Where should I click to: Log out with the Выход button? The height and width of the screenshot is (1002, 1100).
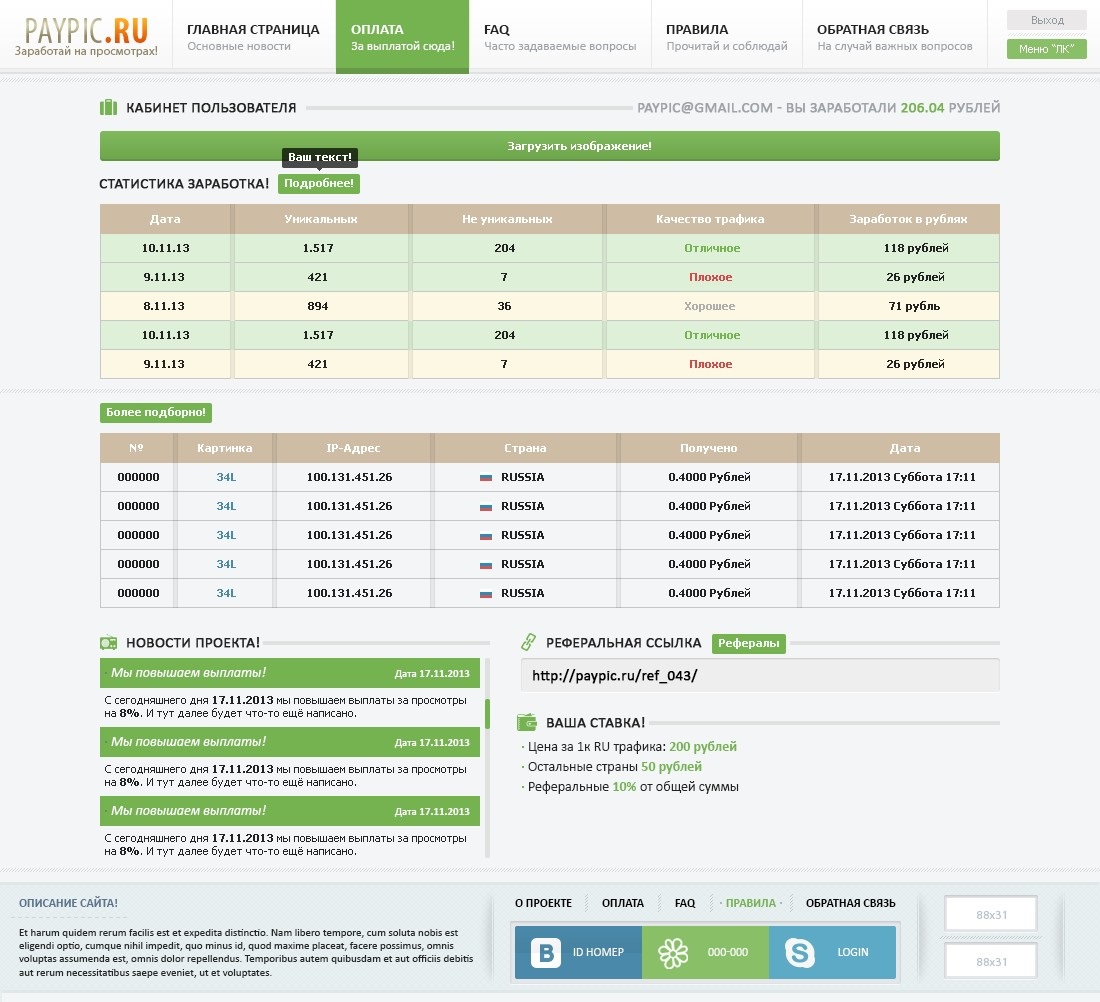(1046, 20)
